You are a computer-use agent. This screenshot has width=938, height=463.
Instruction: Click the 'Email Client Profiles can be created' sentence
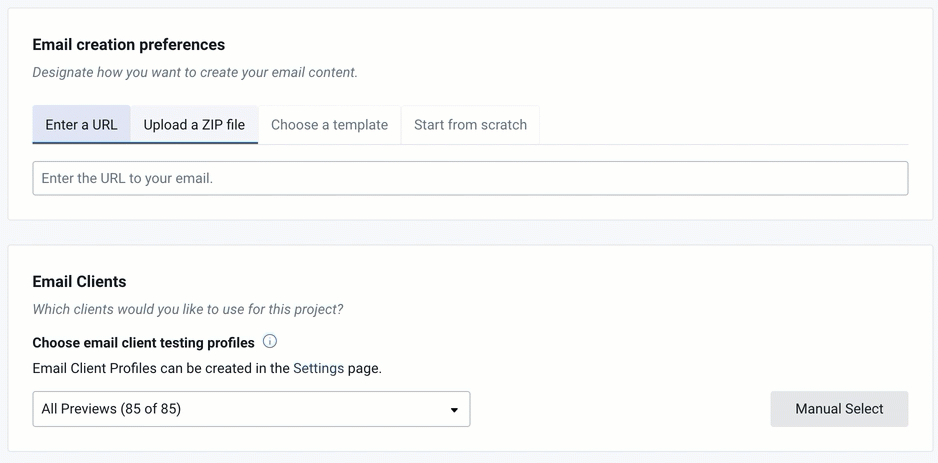click(x=207, y=368)
